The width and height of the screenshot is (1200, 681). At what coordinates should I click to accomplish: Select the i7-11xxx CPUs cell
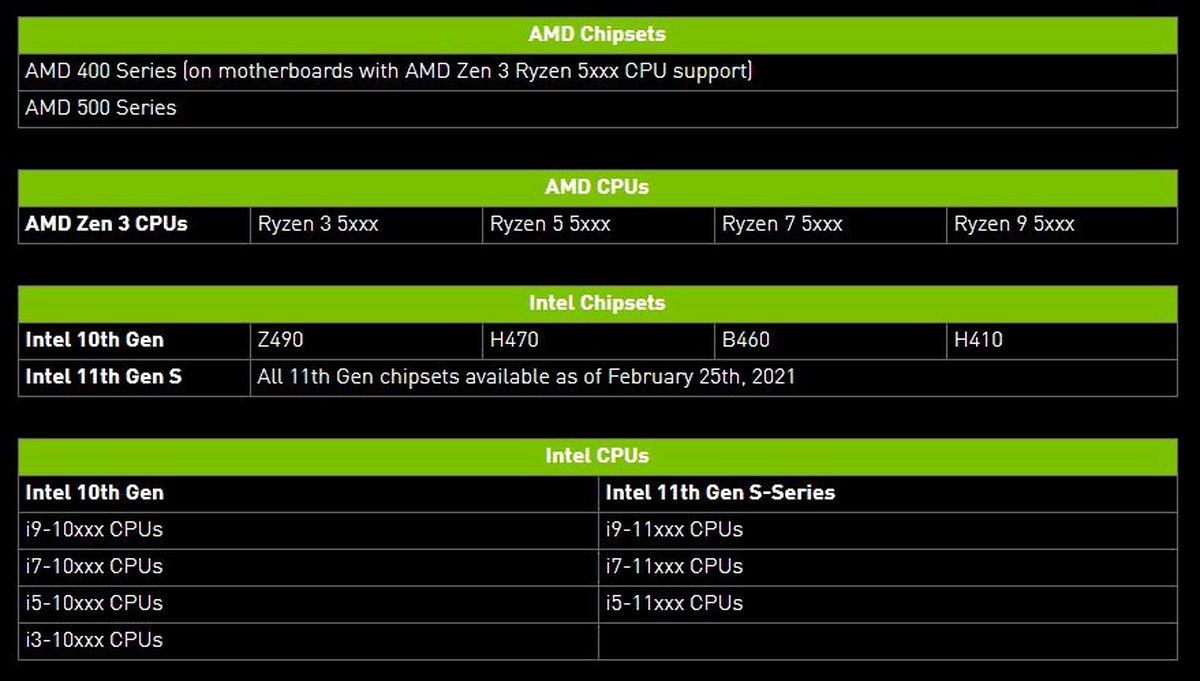point(675,566)
